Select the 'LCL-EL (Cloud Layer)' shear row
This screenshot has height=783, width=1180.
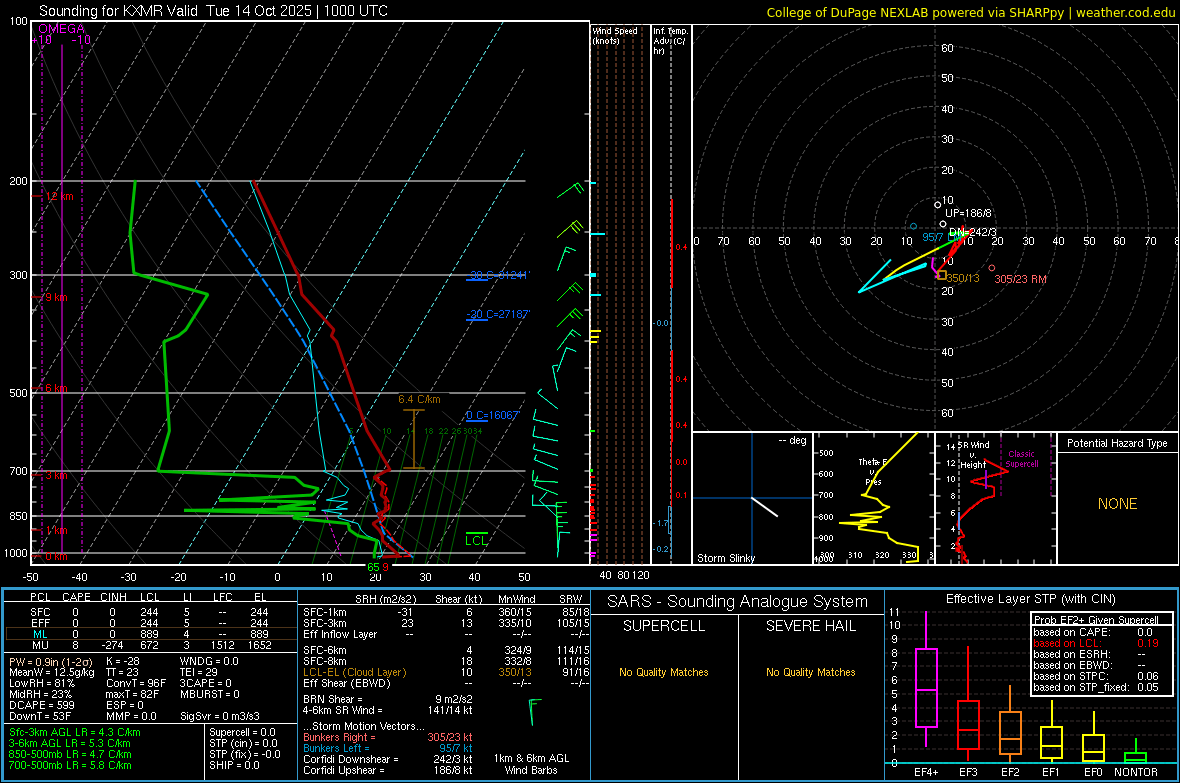446,672
